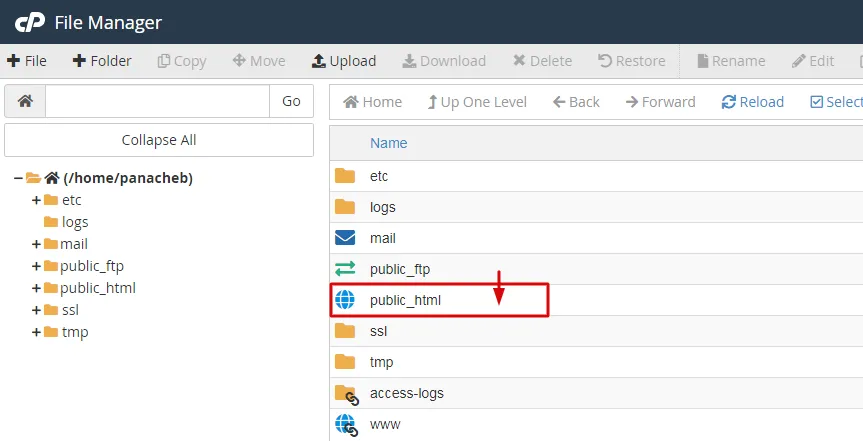863x441 pixels.
Task: Click the Reload button
Action: tap(753, 102)
